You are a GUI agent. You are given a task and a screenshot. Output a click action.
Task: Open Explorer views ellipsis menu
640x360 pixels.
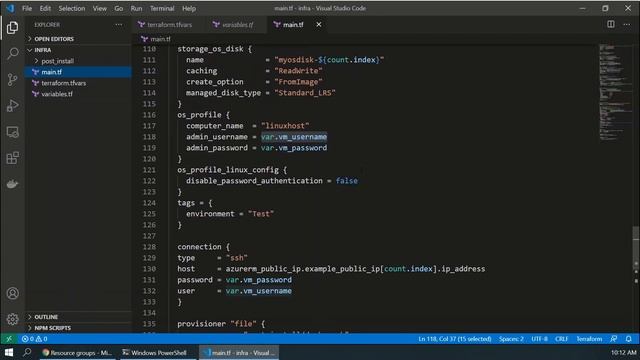coord(119,24)
